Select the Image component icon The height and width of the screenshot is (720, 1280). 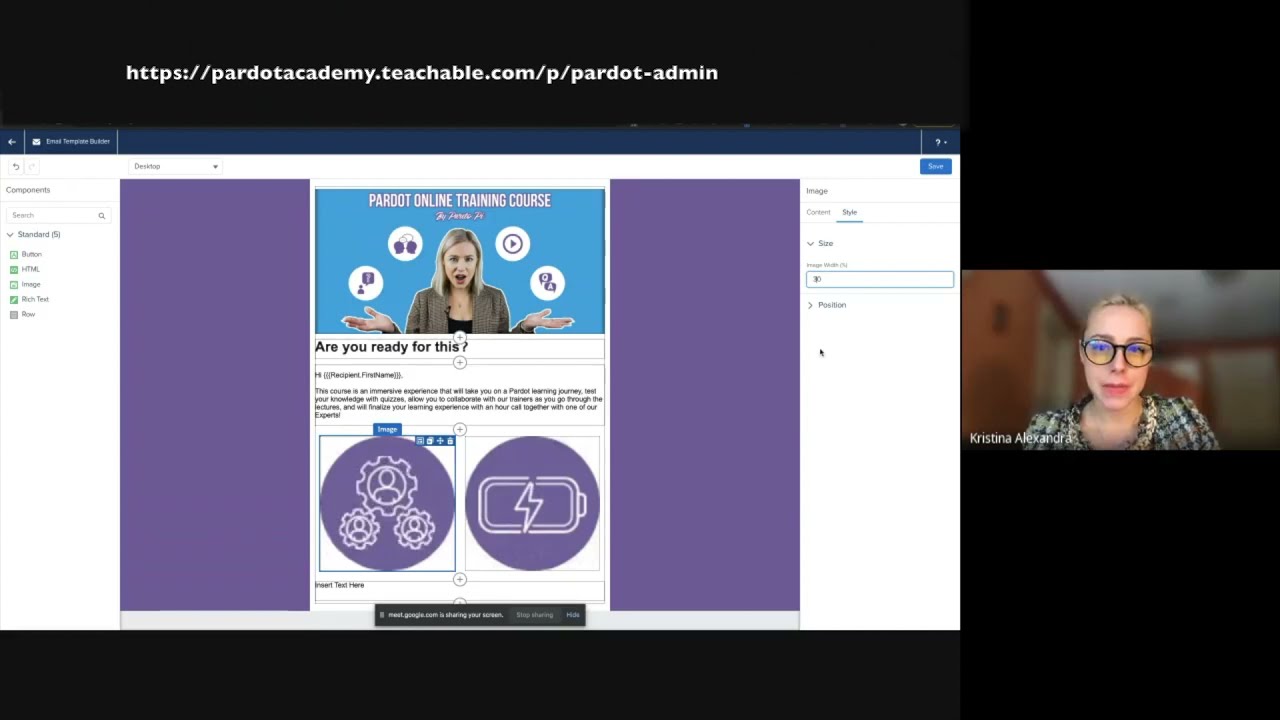[x=14, y=285]
